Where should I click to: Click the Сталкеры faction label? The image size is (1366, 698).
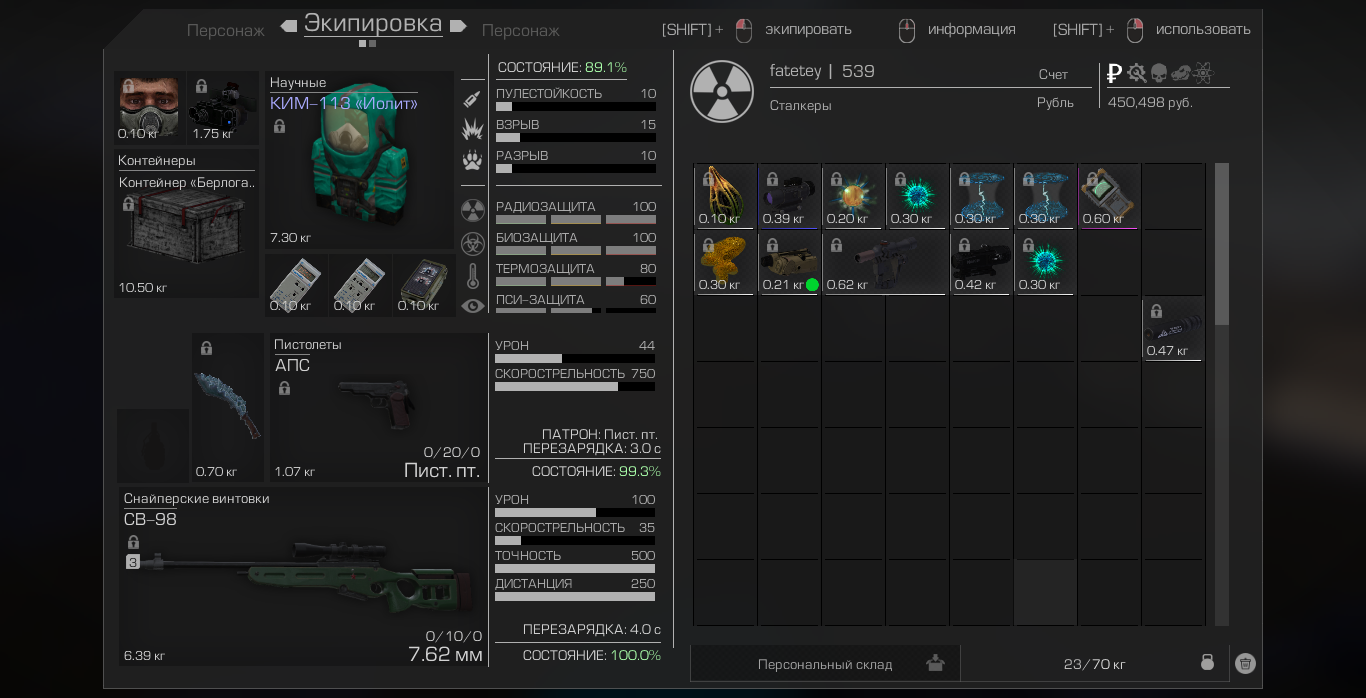(x=800, y=105)
